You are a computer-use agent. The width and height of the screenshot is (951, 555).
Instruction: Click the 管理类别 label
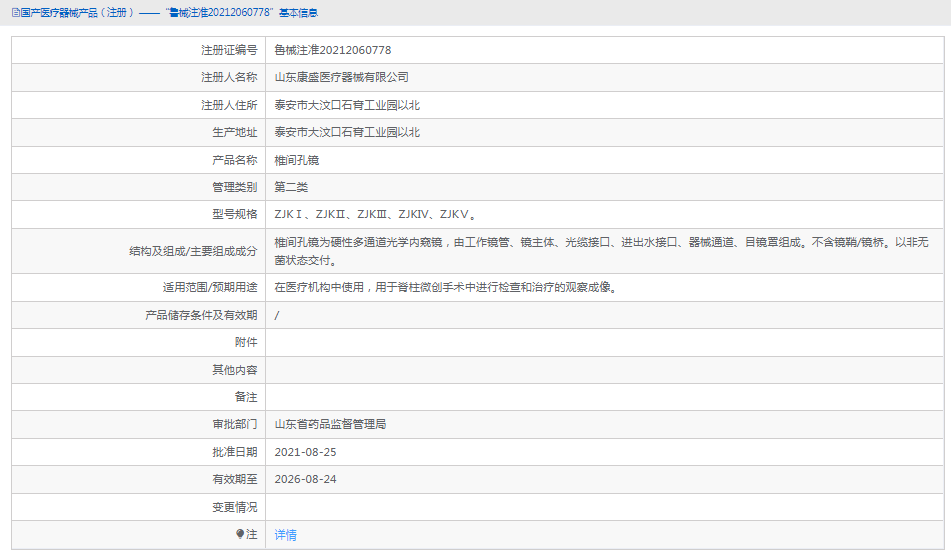235,187
